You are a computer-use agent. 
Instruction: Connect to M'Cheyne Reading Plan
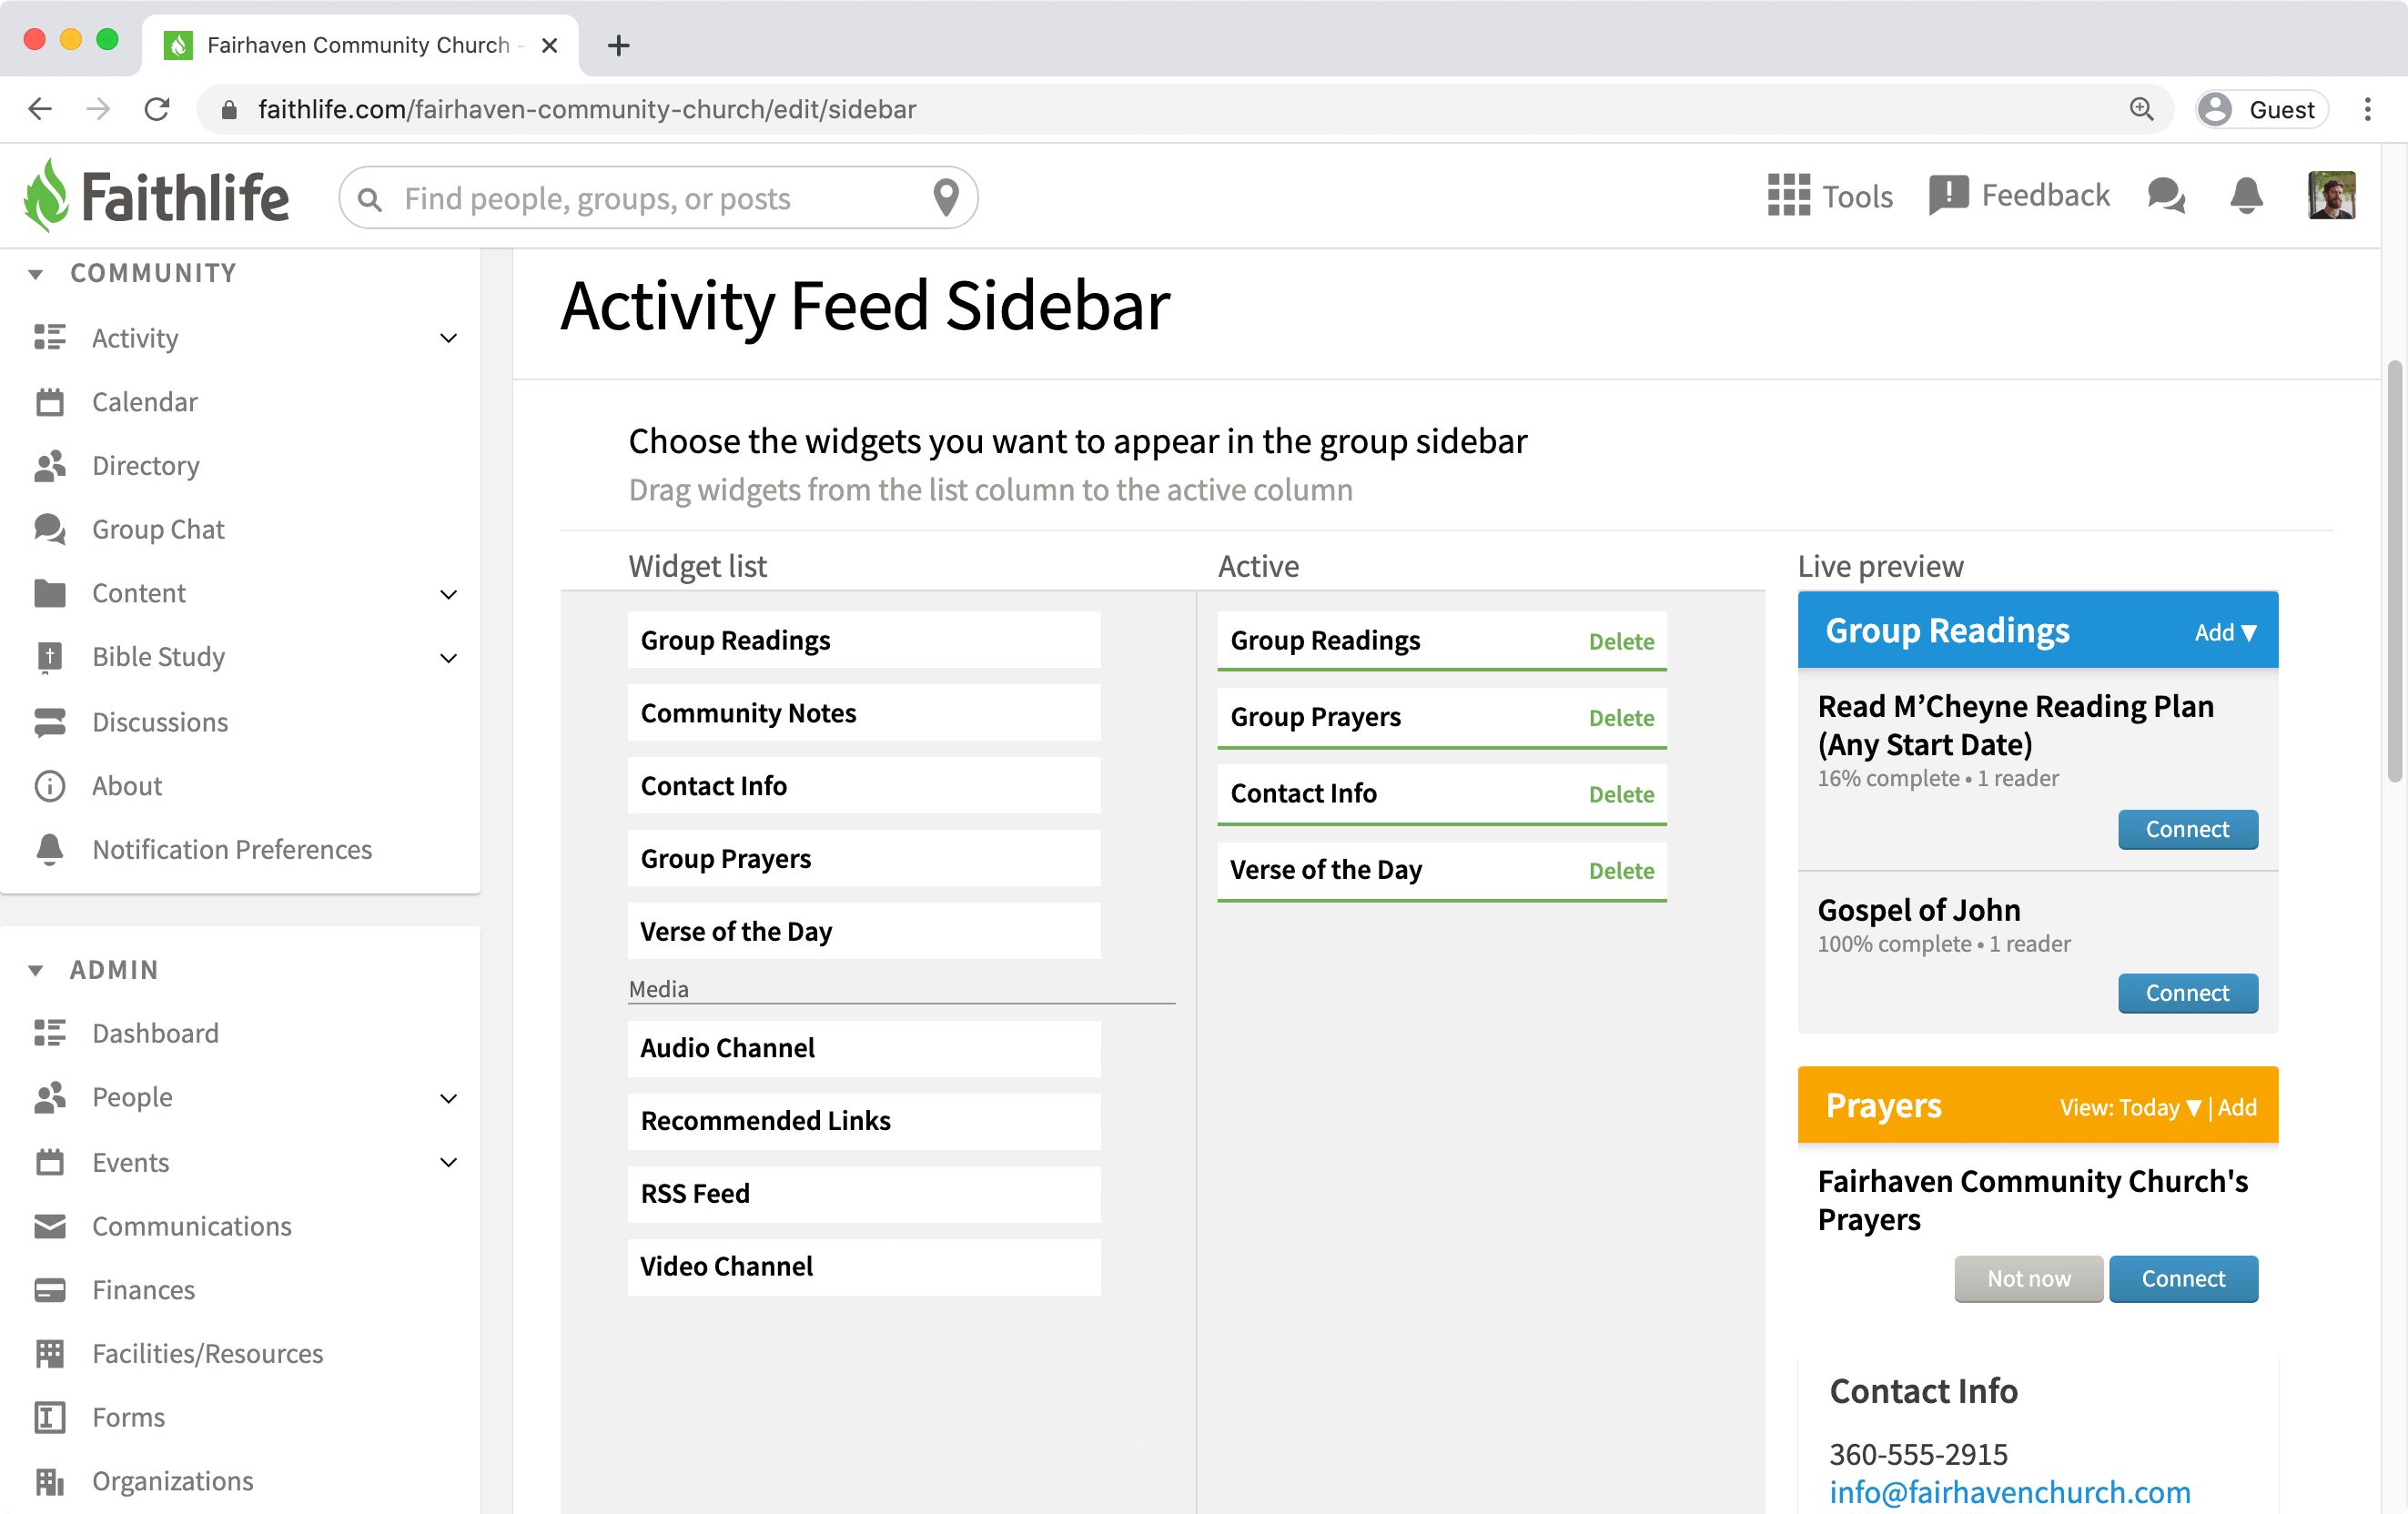2187,829
